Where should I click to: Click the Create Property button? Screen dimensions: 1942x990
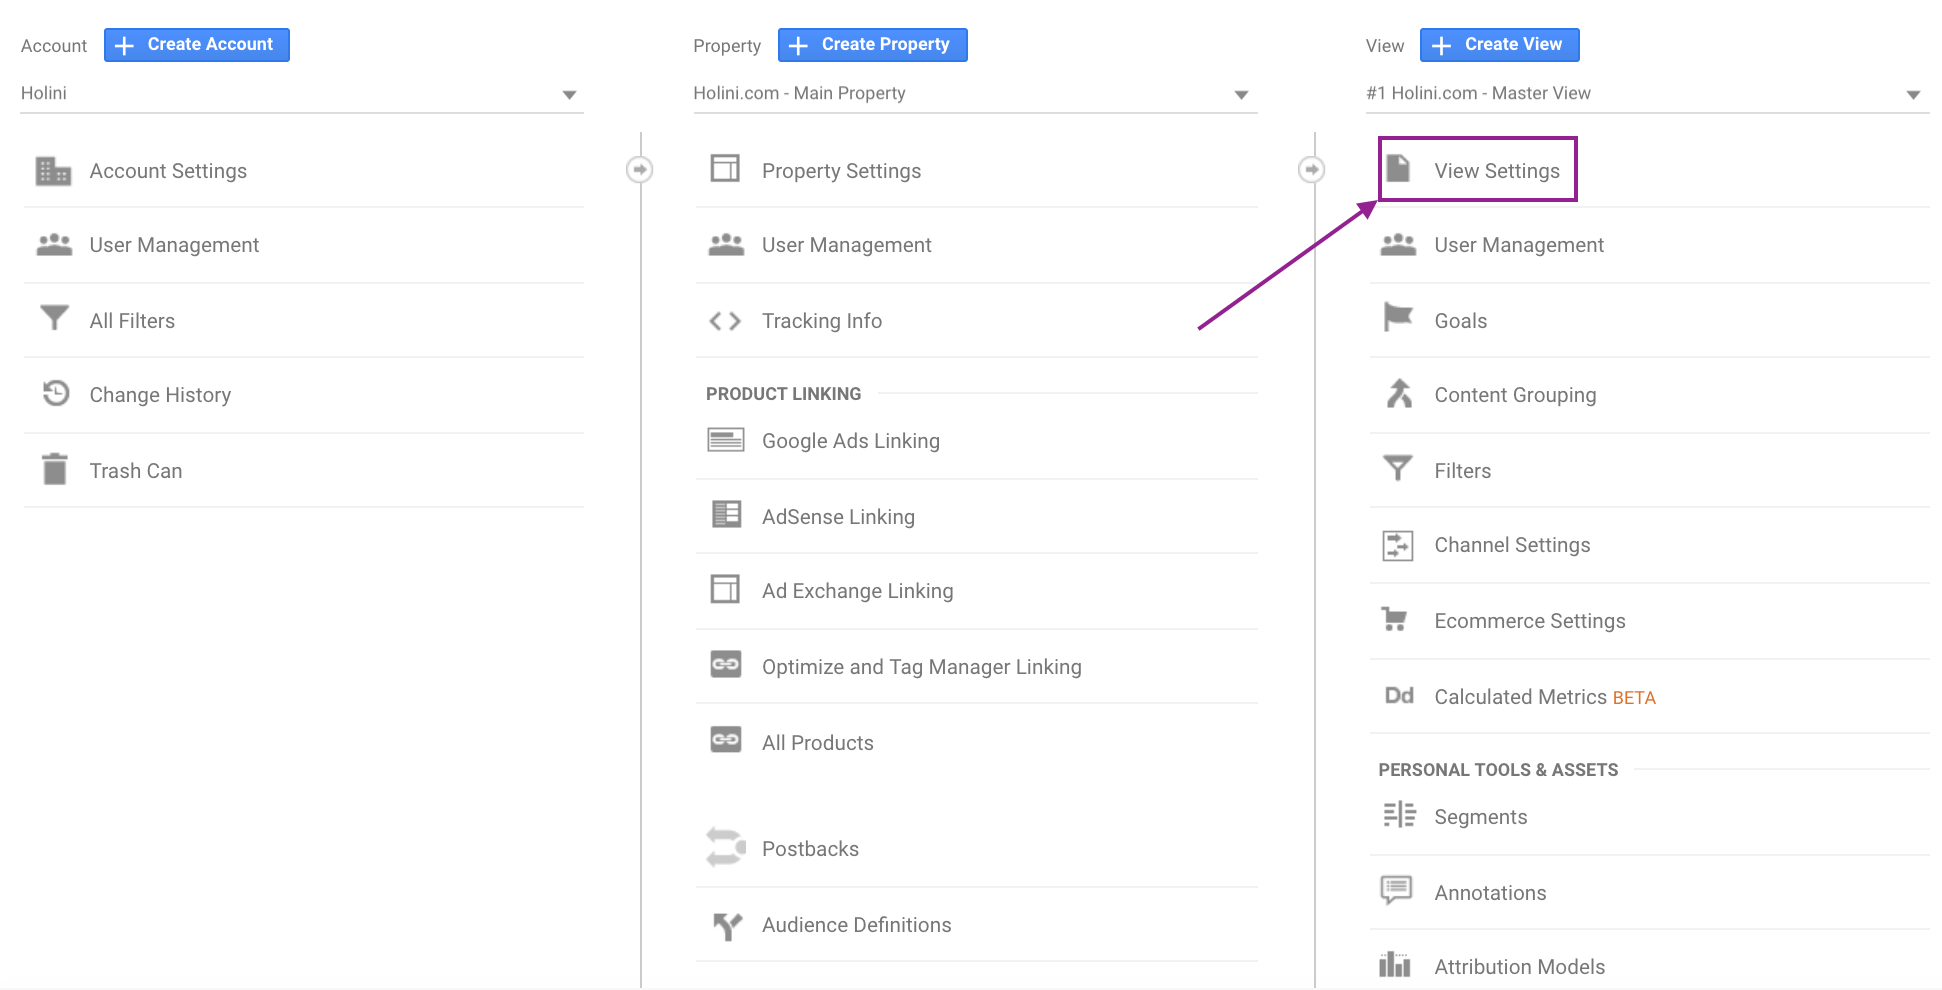[x=873, y=45]
